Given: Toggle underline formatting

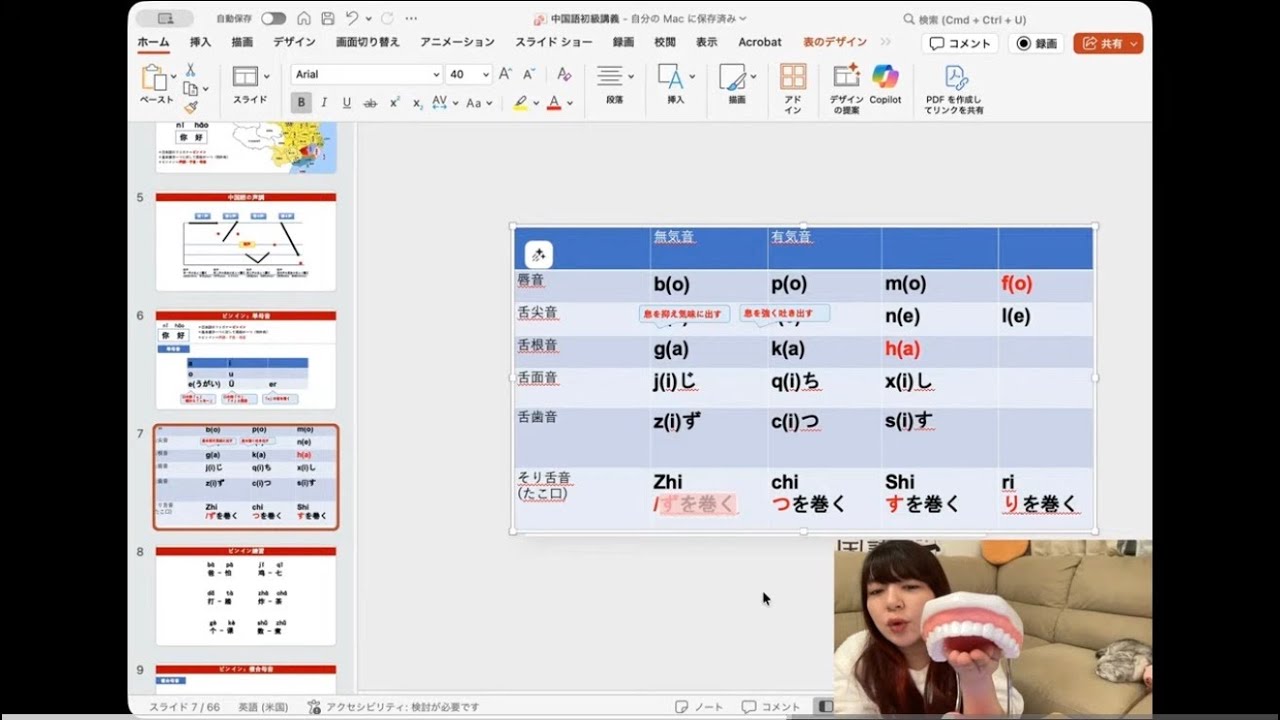Looking at the screenshot, I should pos(347,102).
